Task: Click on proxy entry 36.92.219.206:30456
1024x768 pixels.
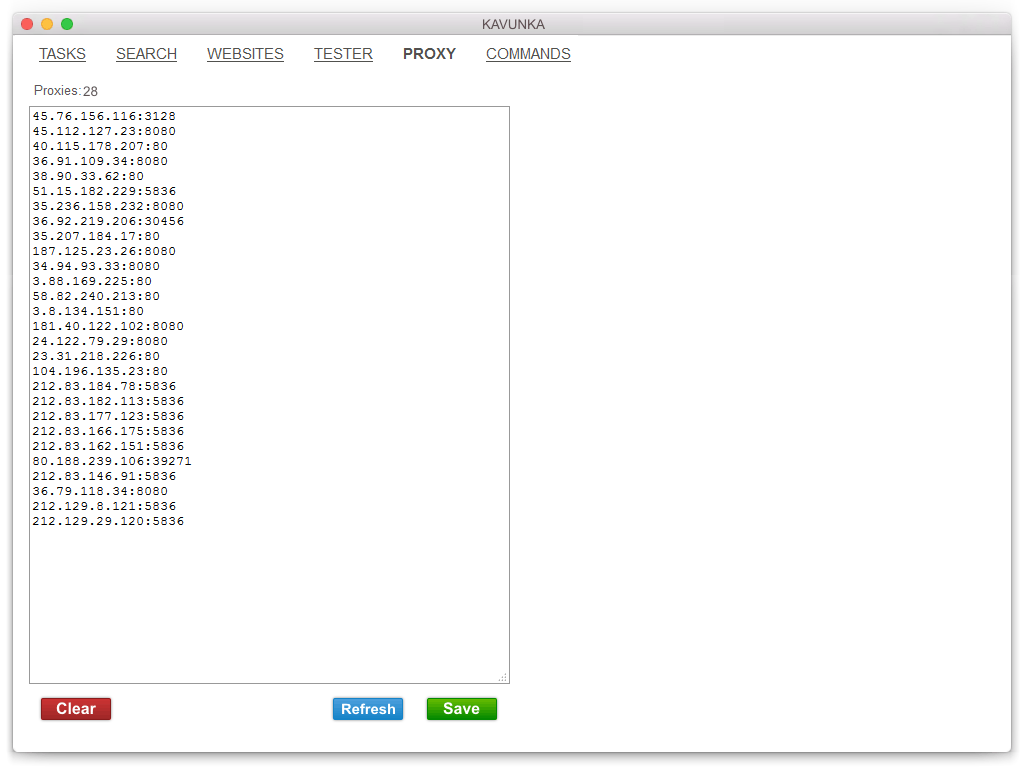Action: coord(108,221)
